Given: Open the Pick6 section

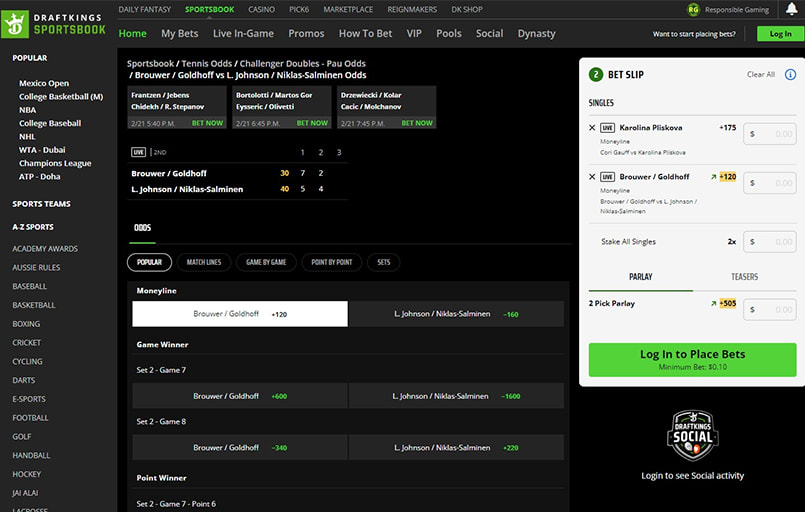Looking at the screenshot, I should pyautogui.click(x=299, y=9).
